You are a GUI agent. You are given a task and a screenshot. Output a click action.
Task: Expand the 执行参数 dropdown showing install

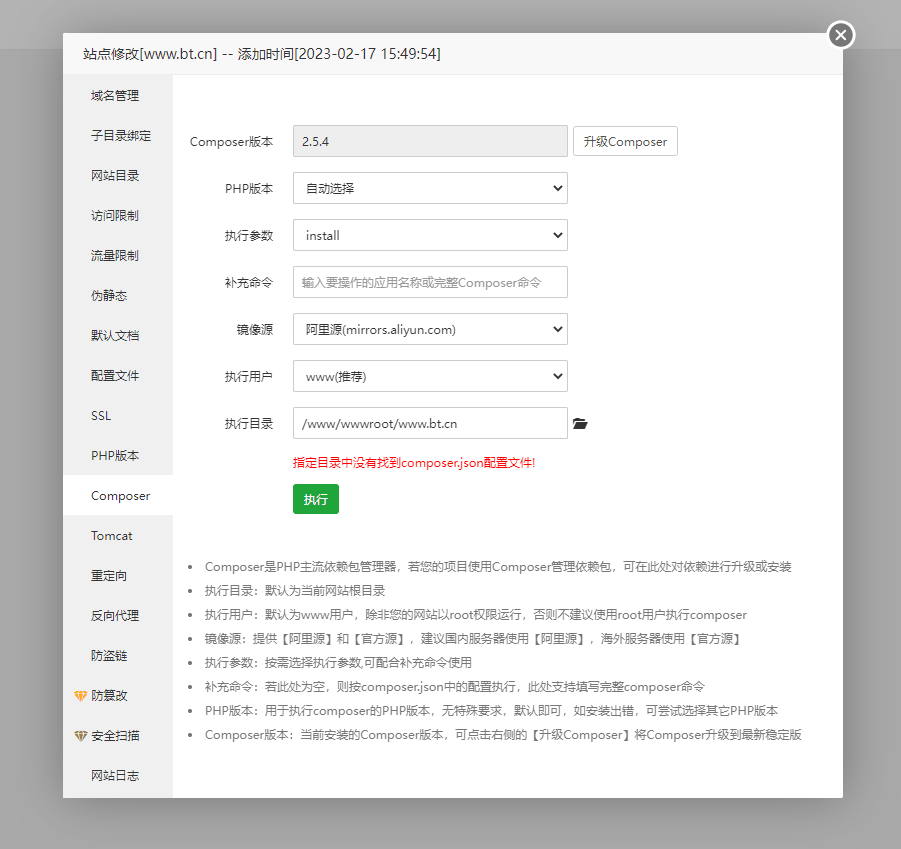(x=430, y=236)
